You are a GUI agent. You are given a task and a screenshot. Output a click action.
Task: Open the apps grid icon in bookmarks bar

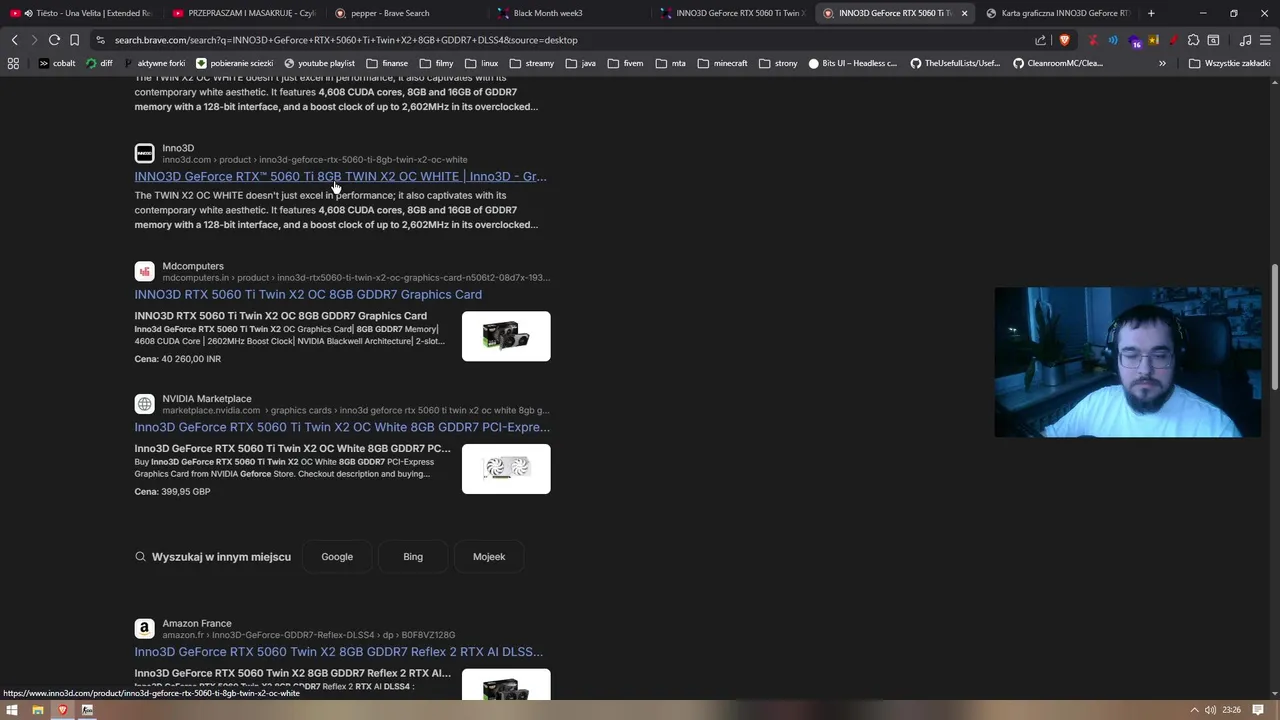(x=13, y=63)
